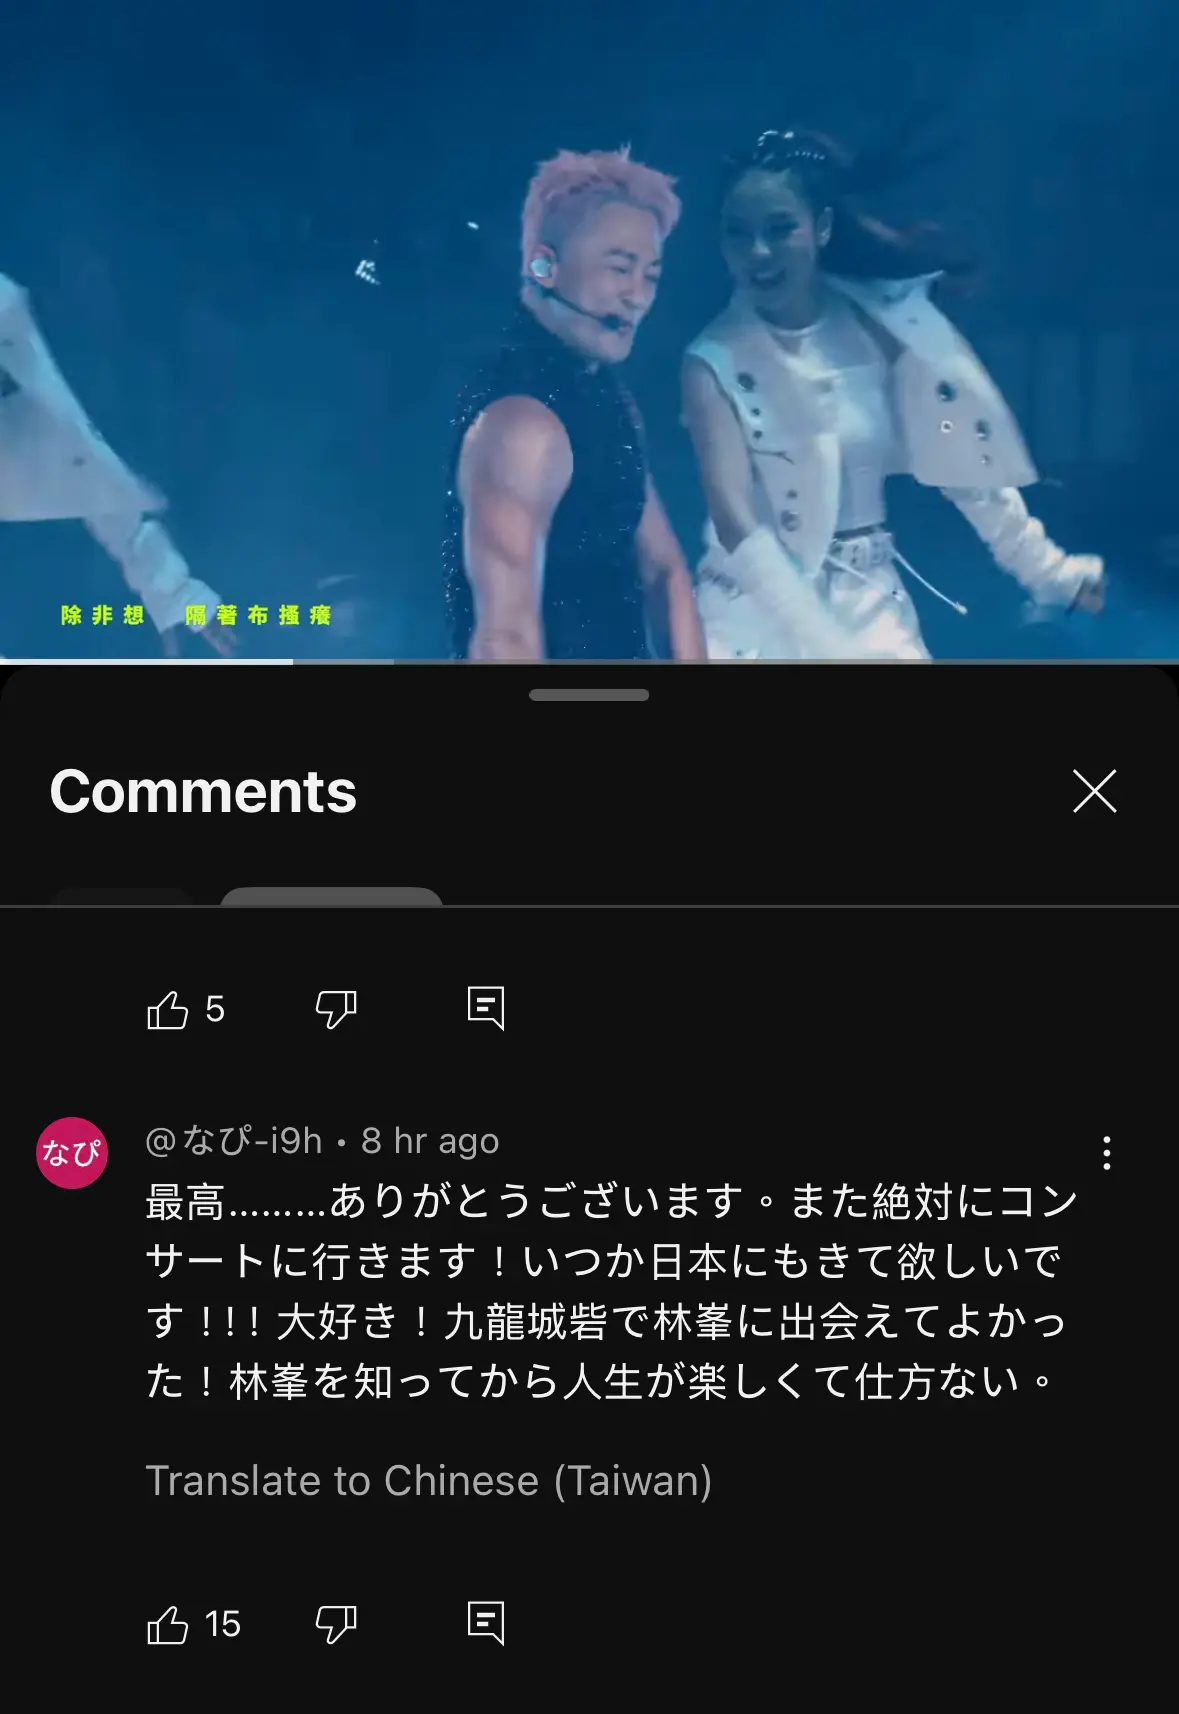The height and width of the screenshot is (1714, 1179).
Task: Select the highlighted comment sort tab
Action: tap(331, 897)
